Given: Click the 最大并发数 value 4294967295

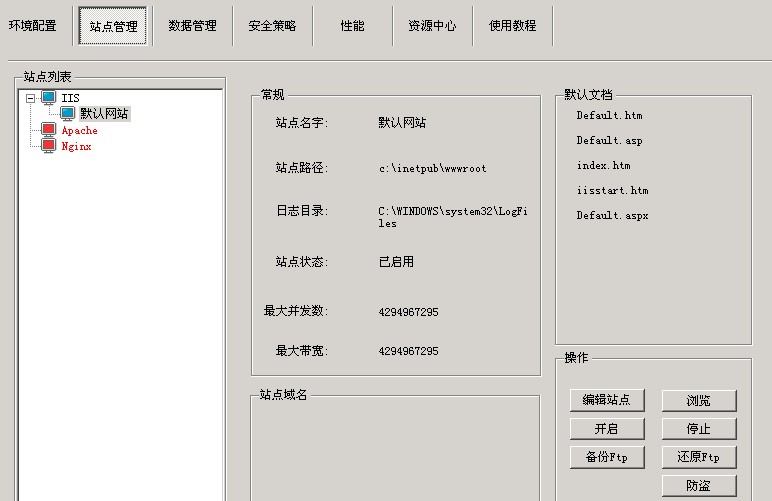Looking at the screenshot, I should click(409, 312).
